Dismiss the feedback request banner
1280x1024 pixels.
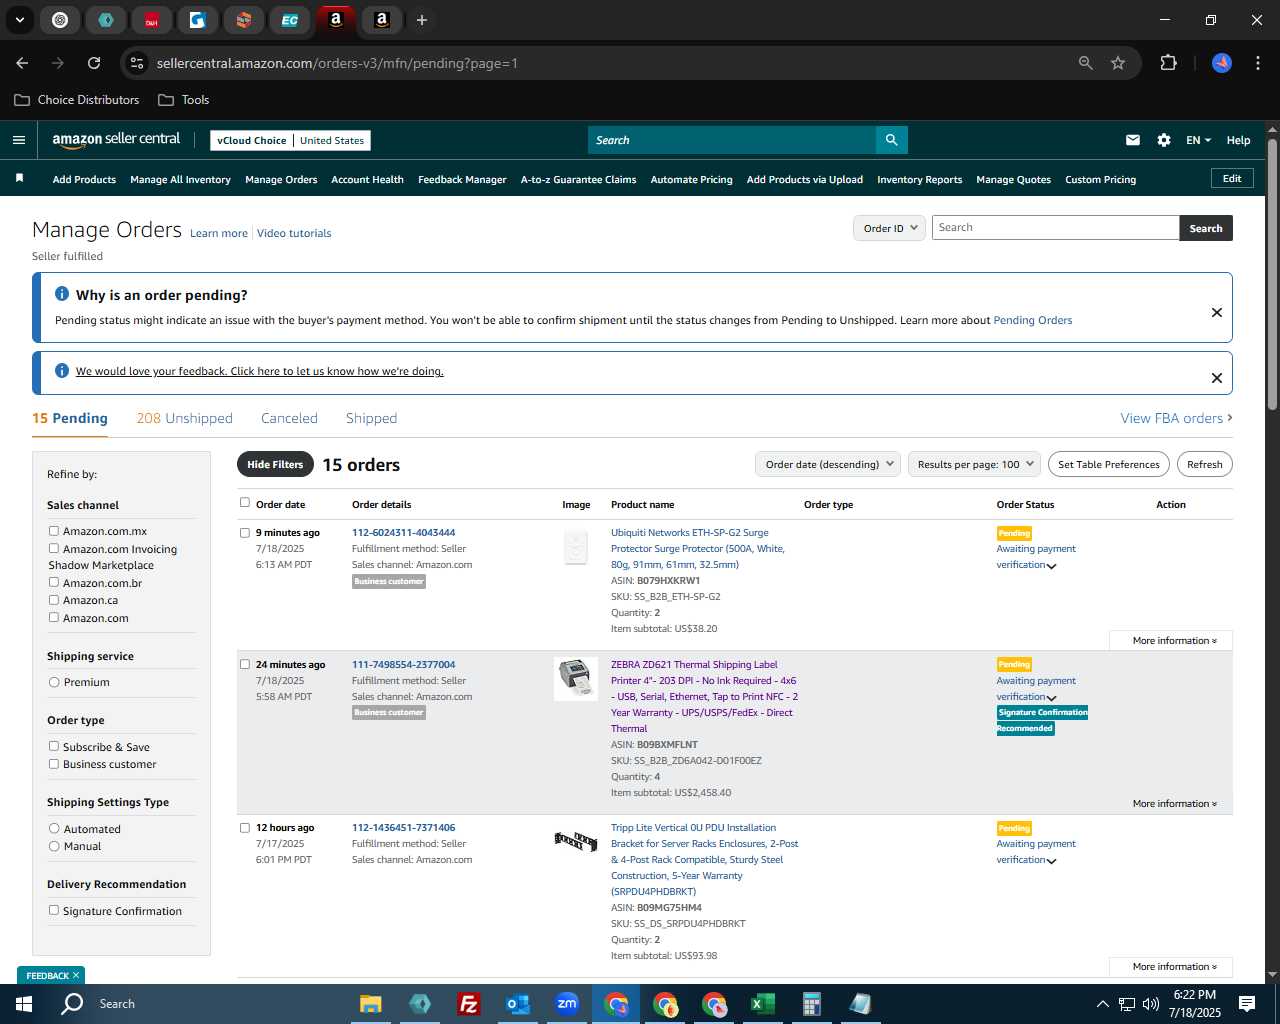click(x=1217, y=378)
